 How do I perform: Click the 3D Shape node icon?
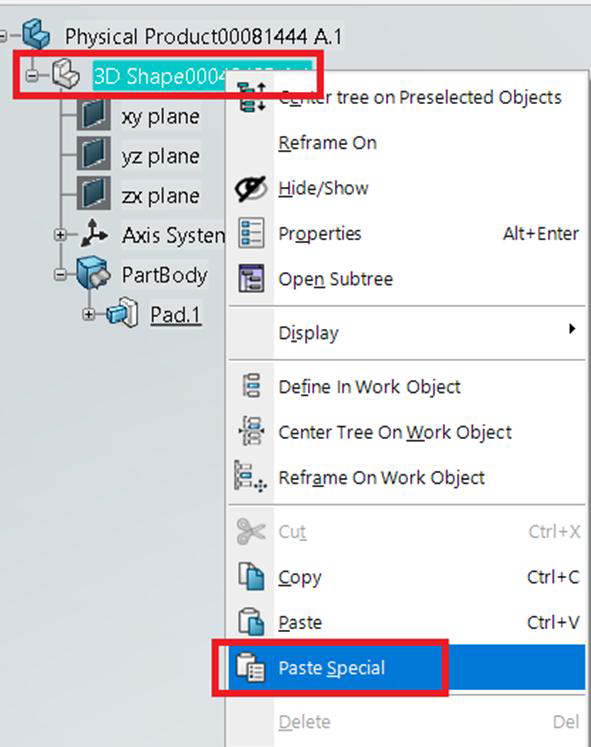[66, 74]
